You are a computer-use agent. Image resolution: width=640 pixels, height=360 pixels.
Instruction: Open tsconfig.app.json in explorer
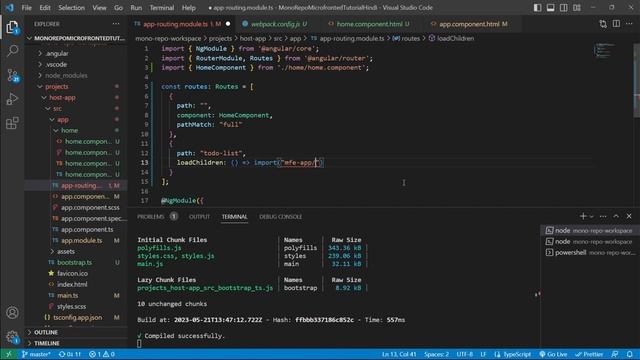point(78,317)
